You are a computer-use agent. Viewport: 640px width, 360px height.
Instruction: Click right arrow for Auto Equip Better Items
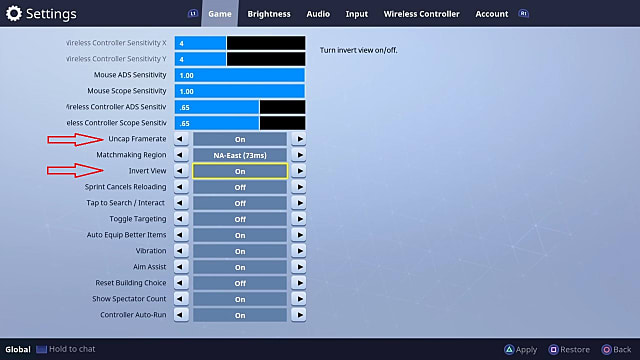[299, 235]
